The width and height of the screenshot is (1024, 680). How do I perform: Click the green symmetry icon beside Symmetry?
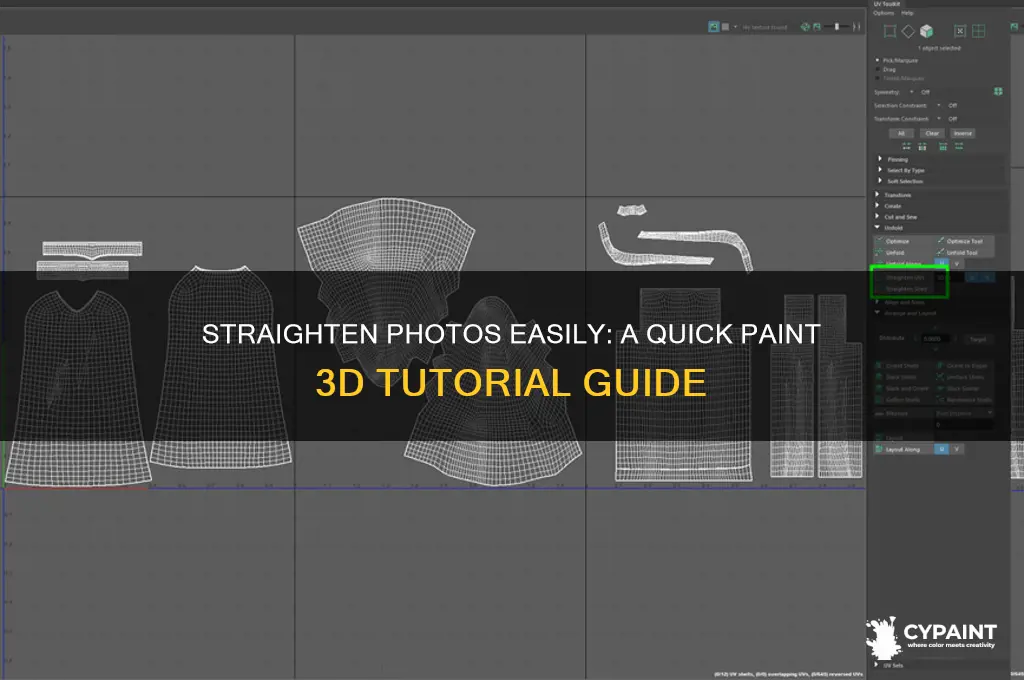[x=998, y=91]
